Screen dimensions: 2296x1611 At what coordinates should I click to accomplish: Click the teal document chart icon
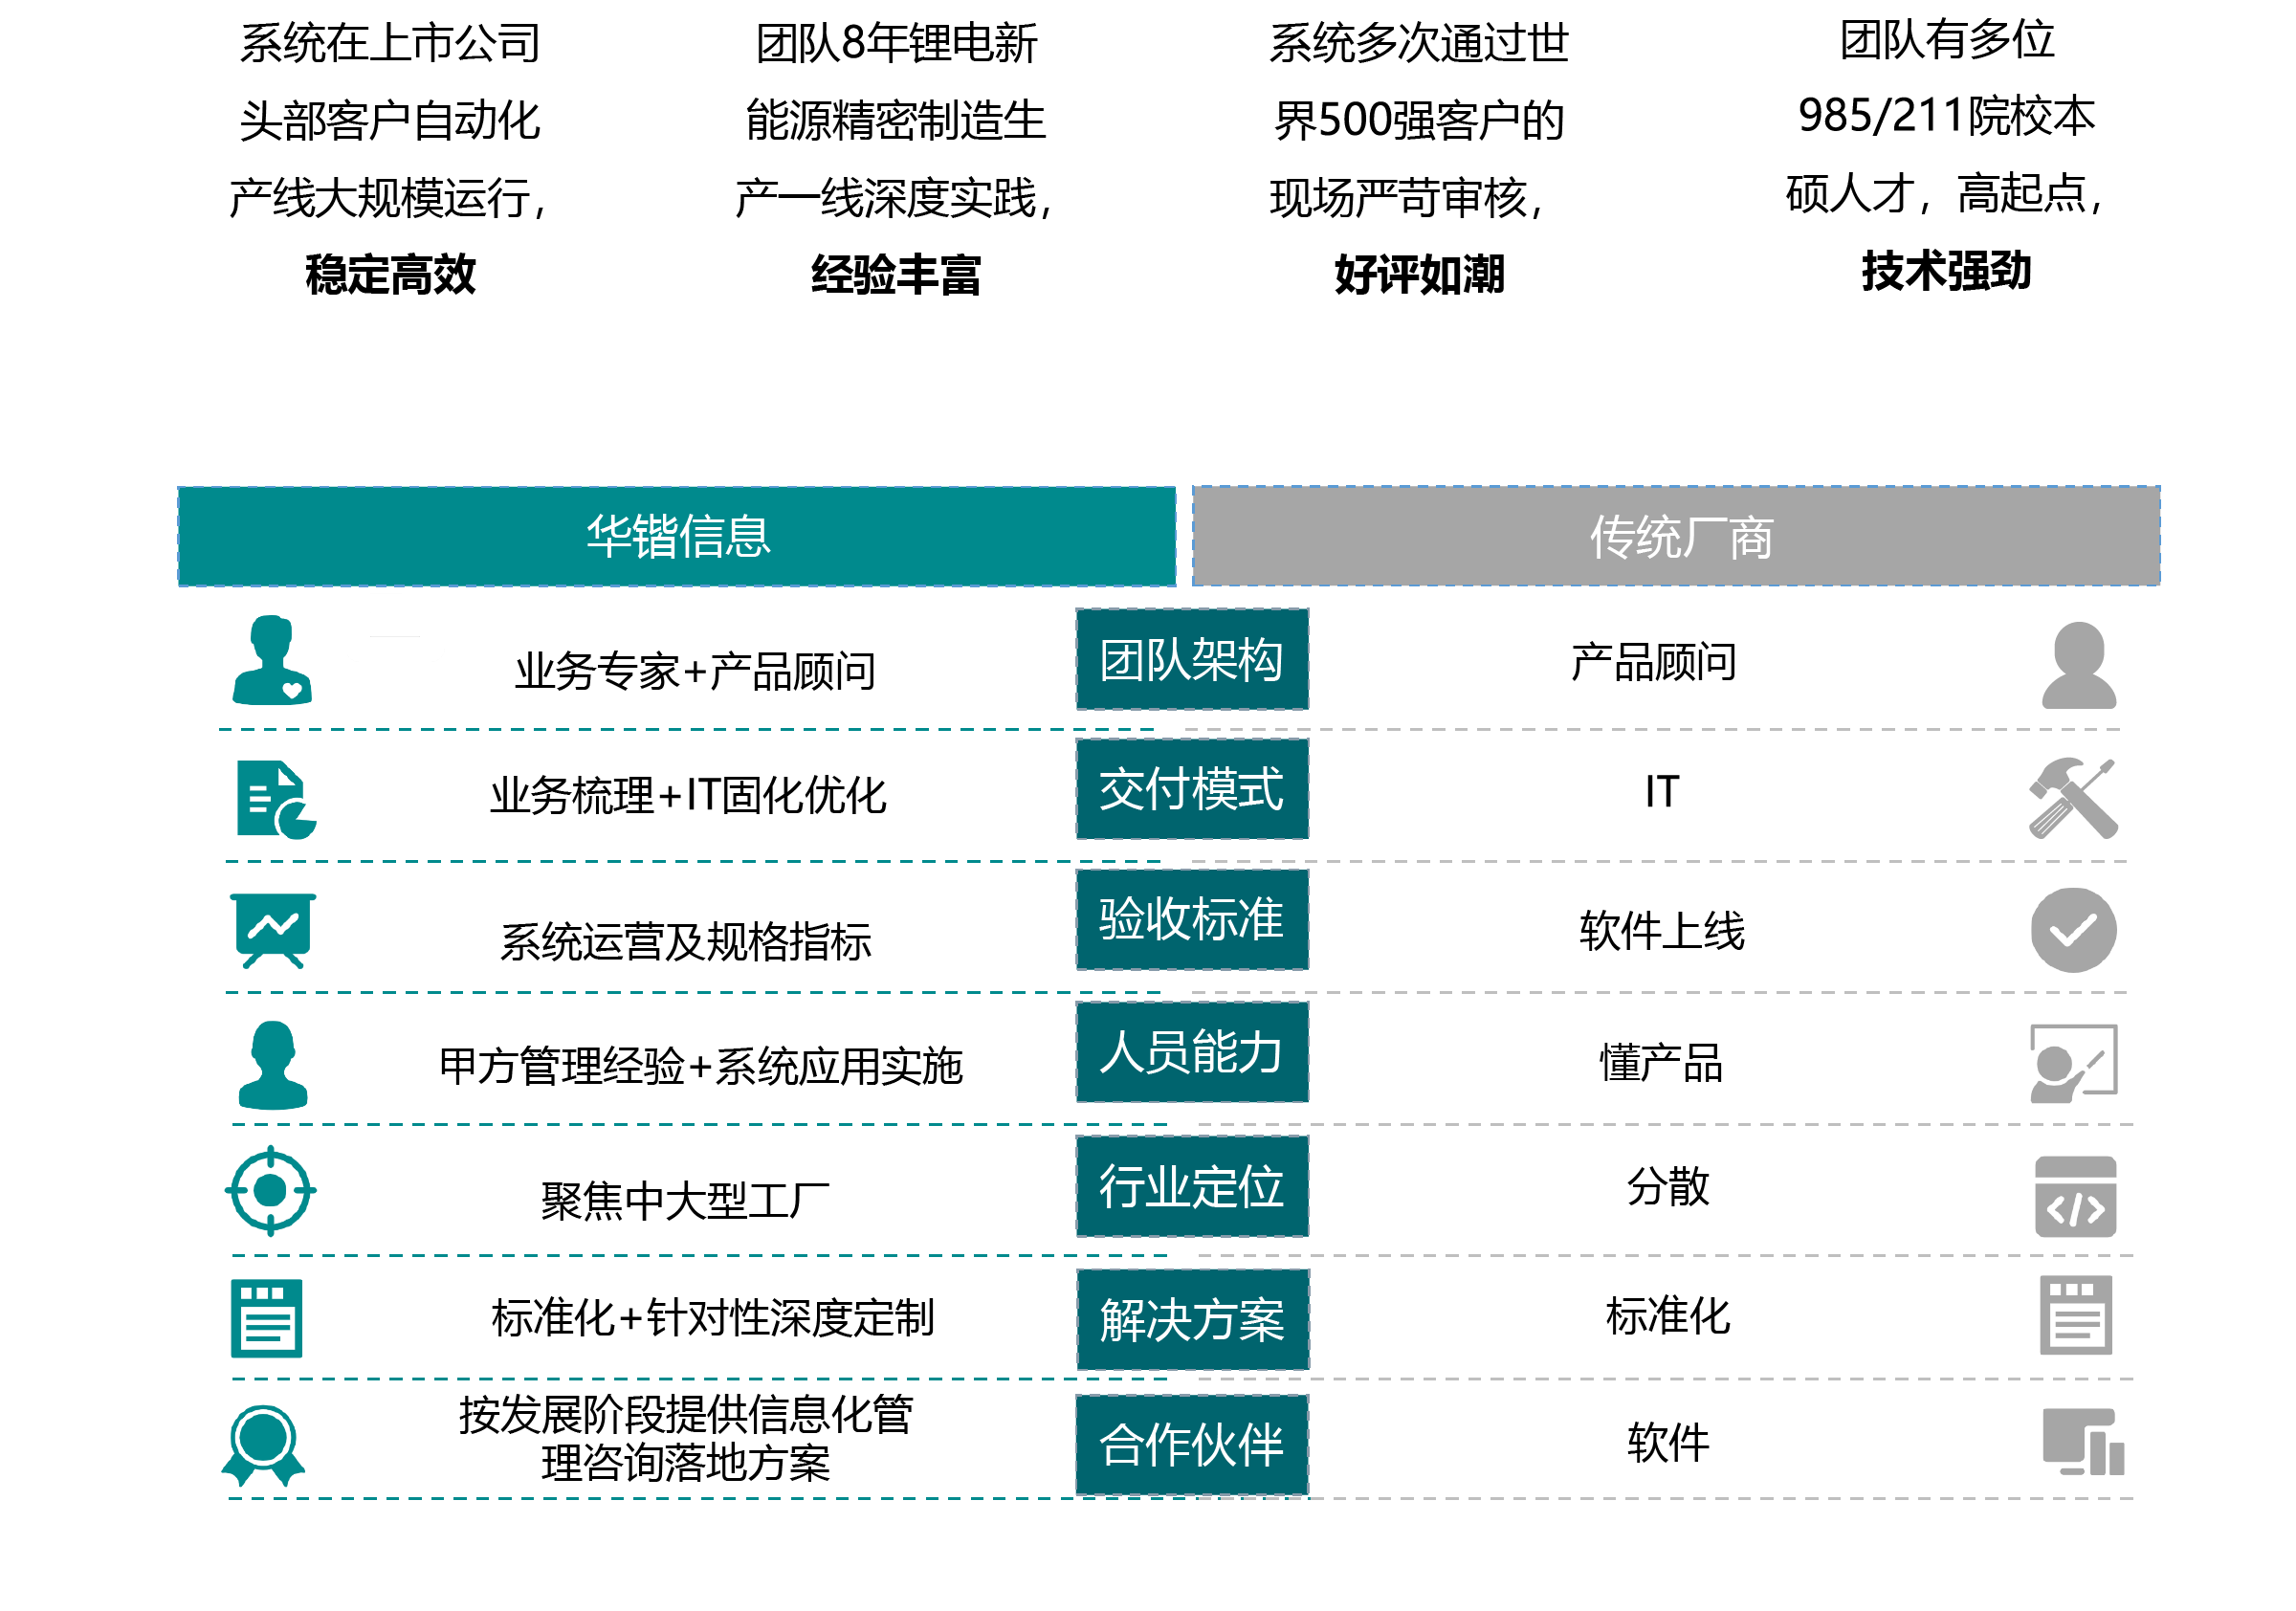275,800
